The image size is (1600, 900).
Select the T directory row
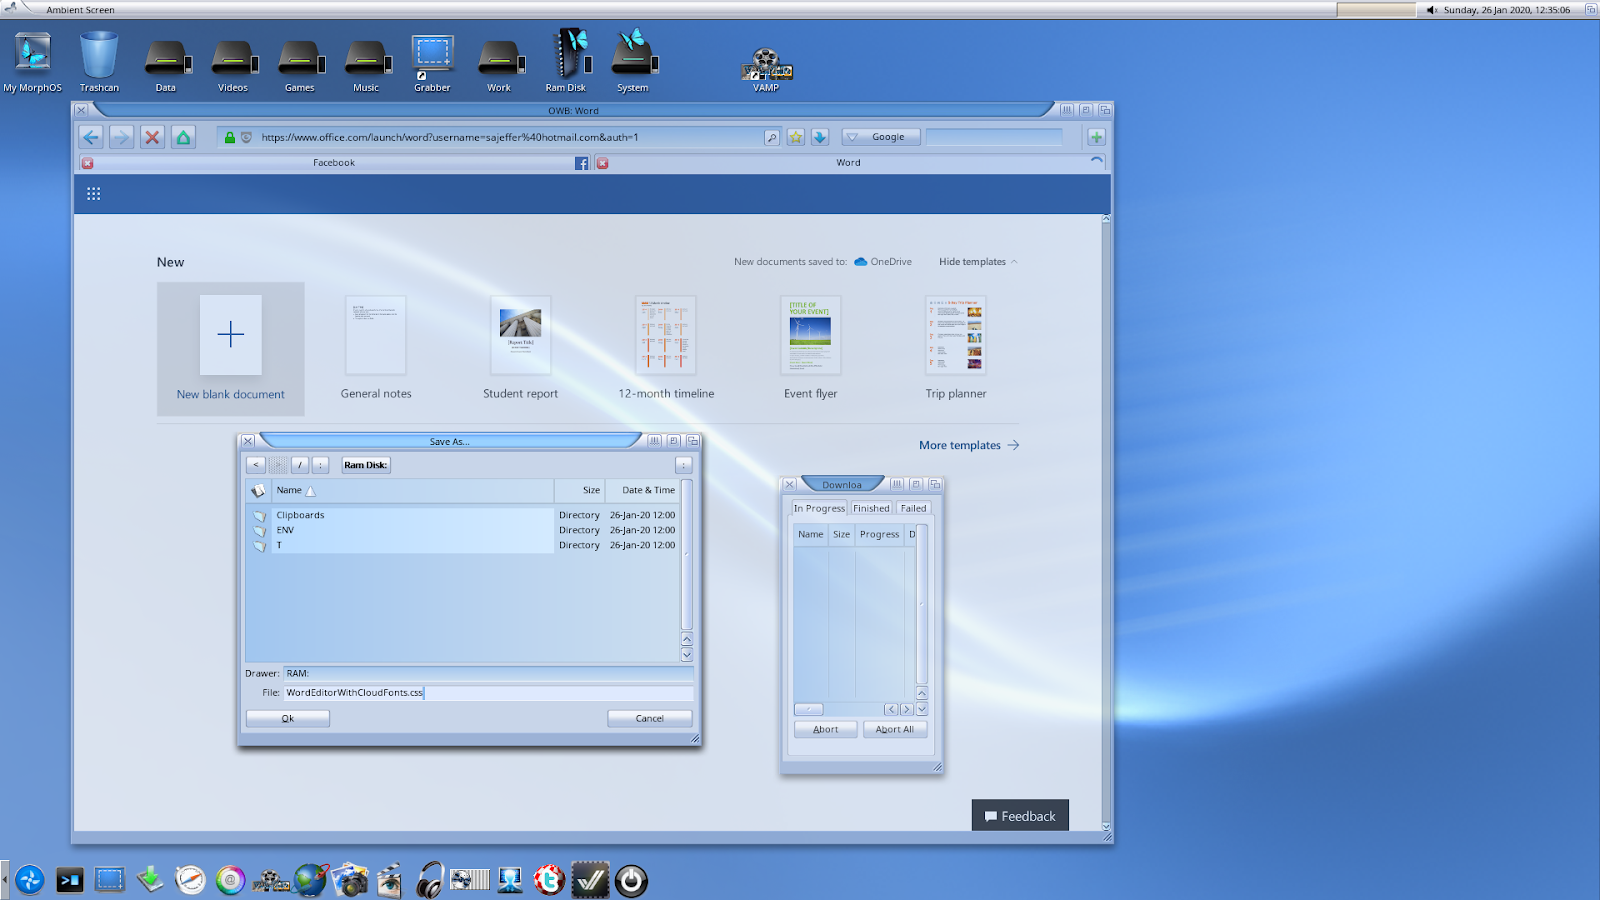pyautogui.click(x=463, y=545)
